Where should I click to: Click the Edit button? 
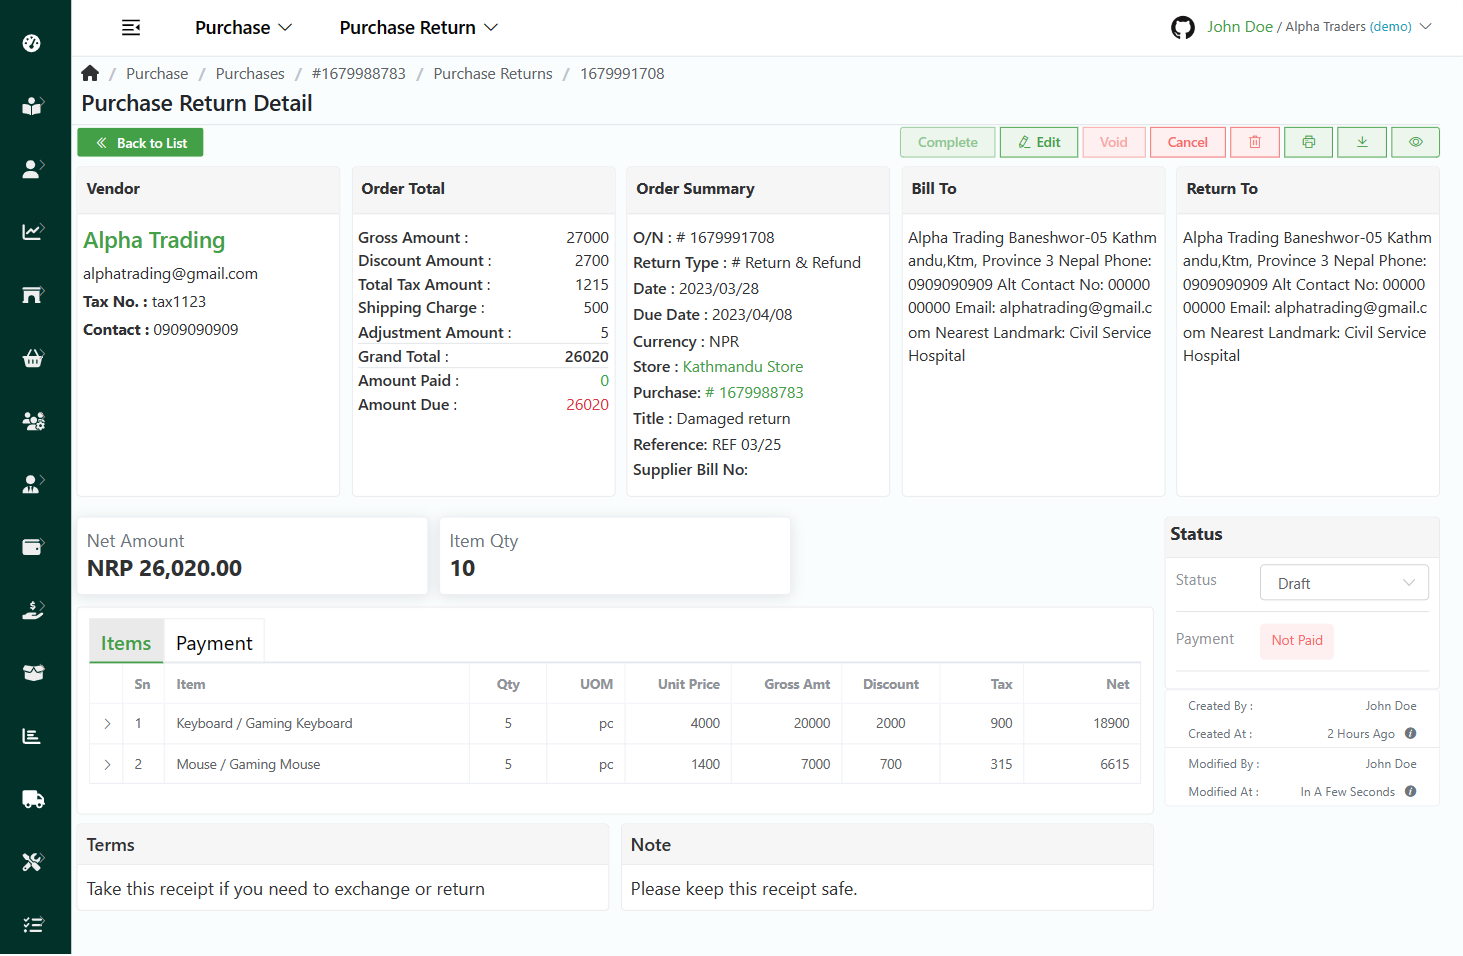click(1039, 142)
